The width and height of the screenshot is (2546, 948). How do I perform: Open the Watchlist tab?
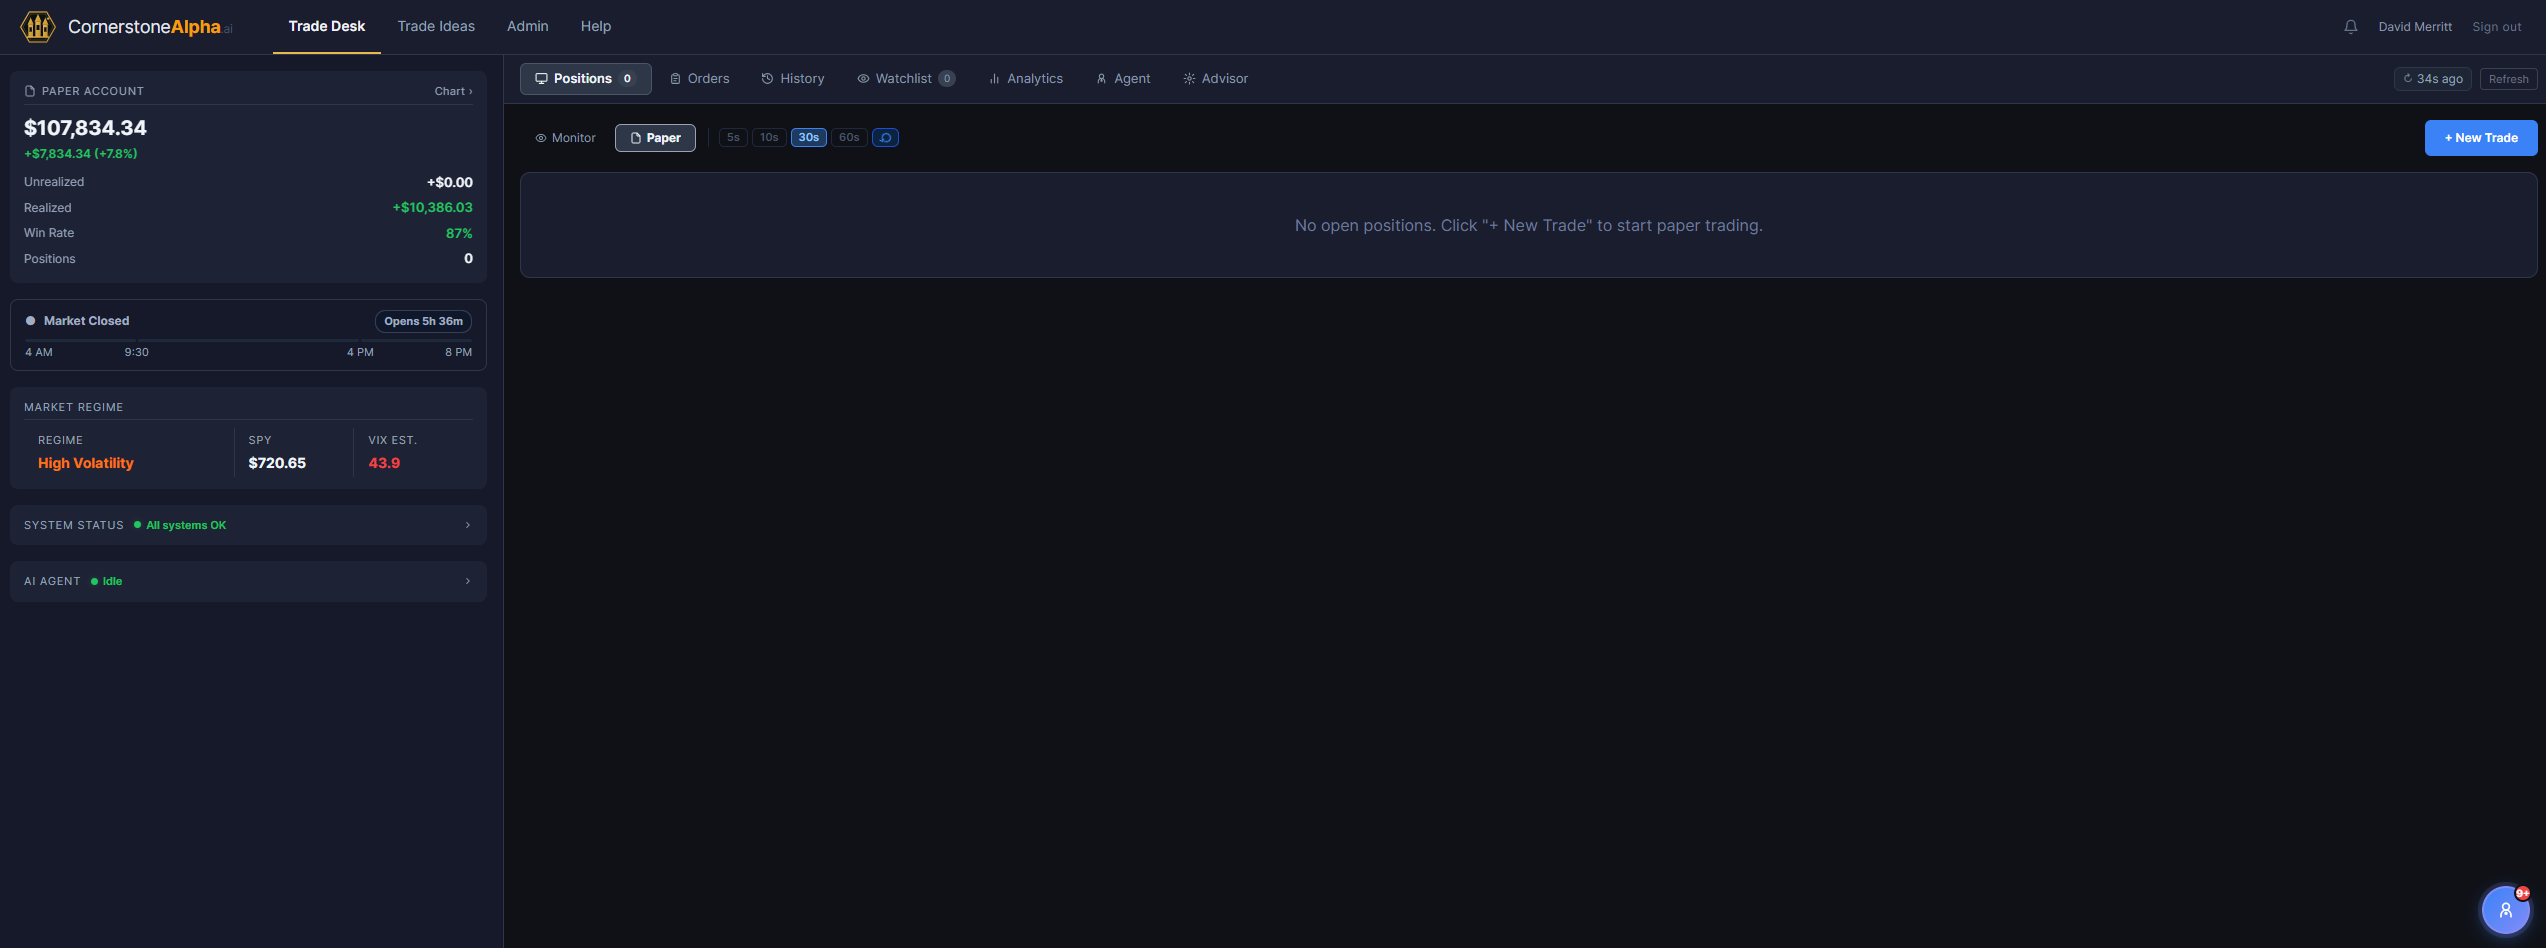click(x=906, y=79)
